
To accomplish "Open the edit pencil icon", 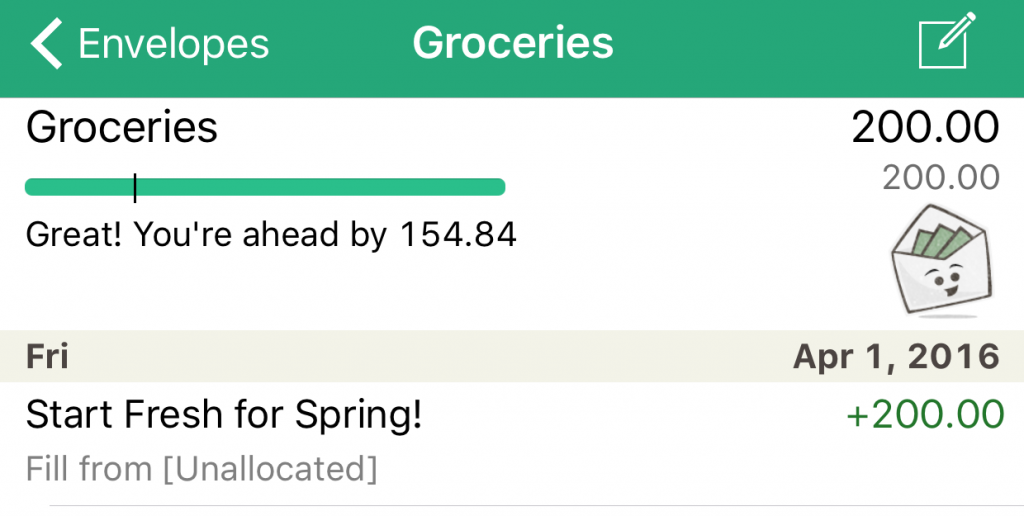I will [947, 39].
